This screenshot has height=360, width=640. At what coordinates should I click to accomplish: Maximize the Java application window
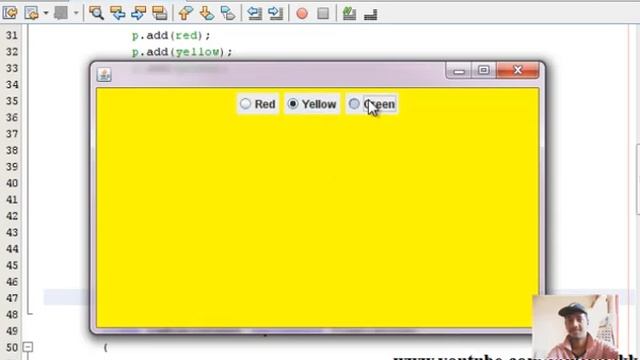tap(484, 70)
